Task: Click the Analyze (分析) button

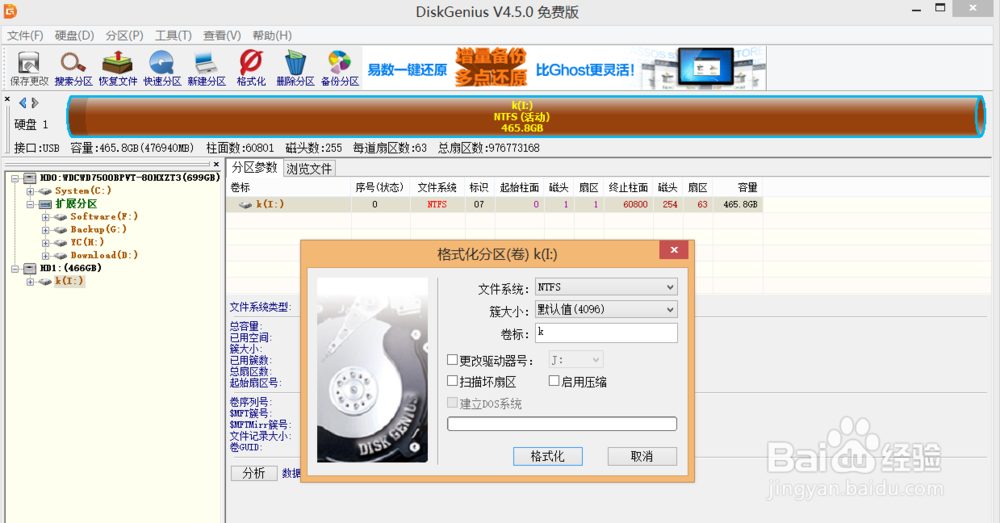Action: pos(254,473)
